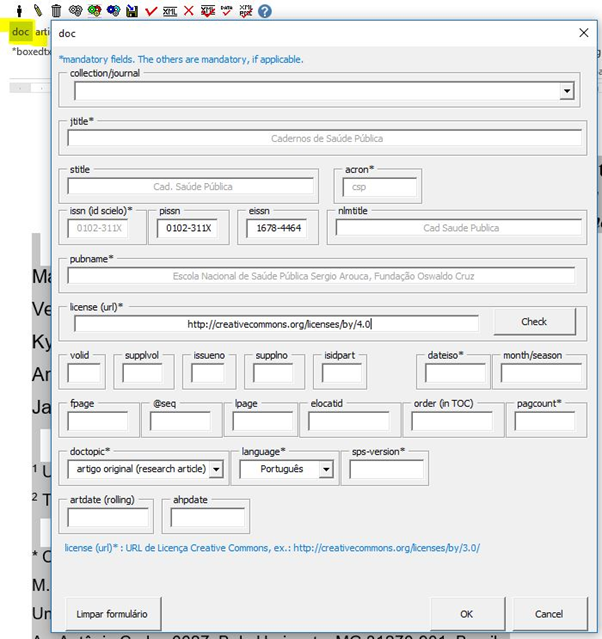Click the green and red gears icon
602x639 pixels.
click(x=95, y=11)
